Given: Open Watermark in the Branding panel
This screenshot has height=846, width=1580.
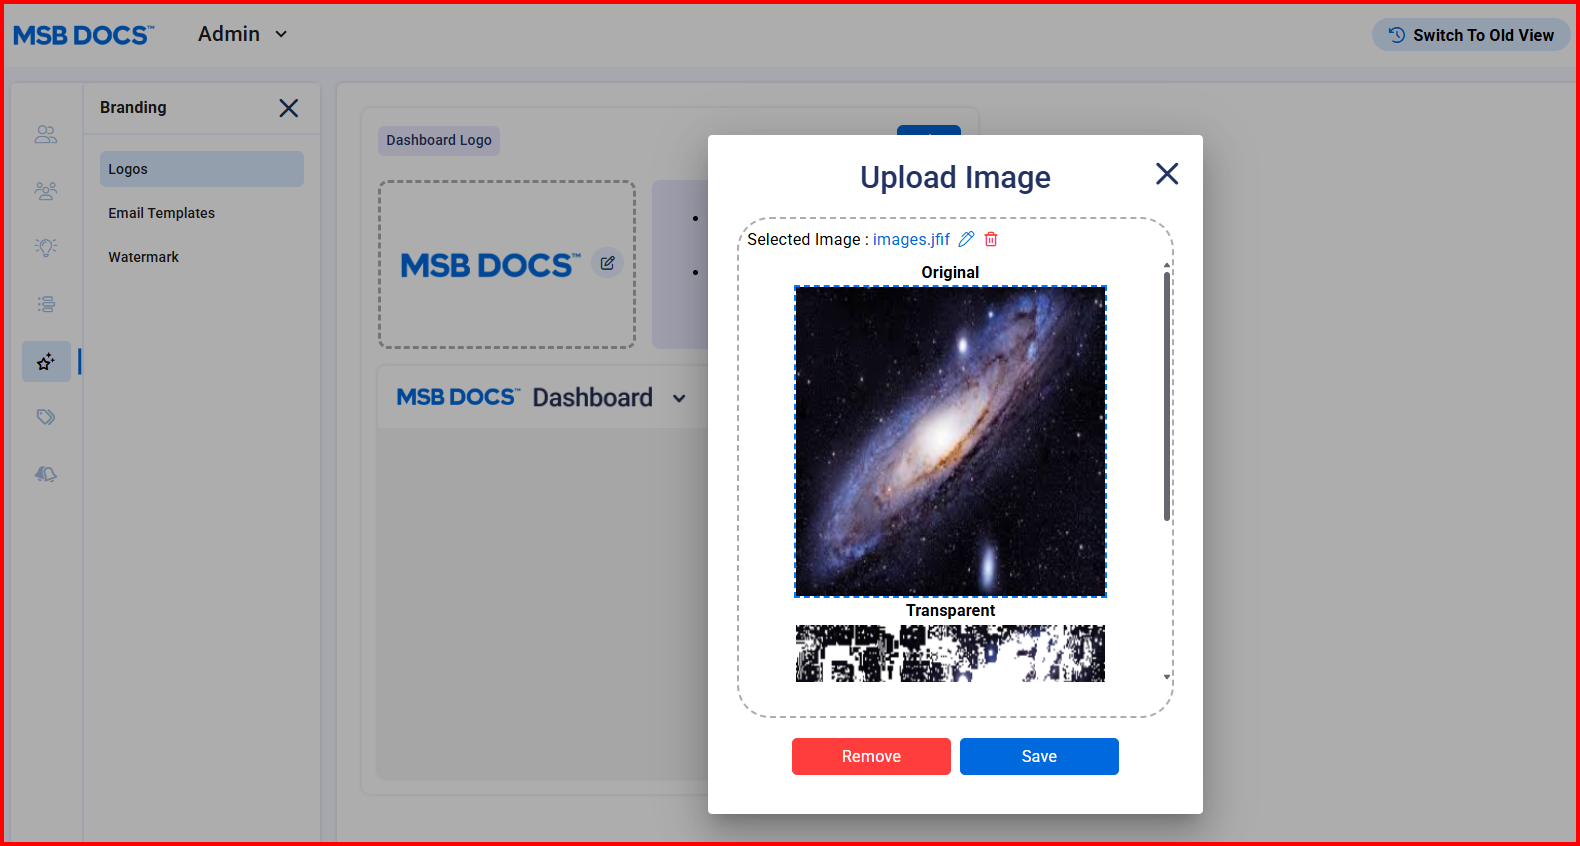Looking at the screenshot, I should 144,257.
